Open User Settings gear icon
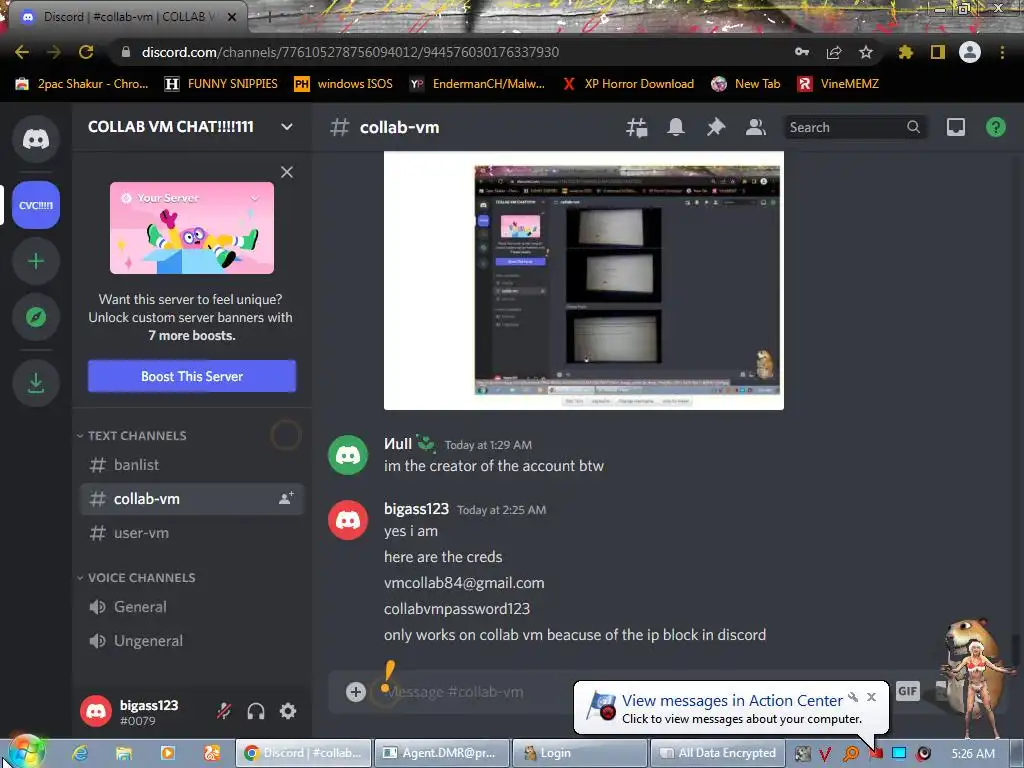Viewport: 1024px width, 768px height. [x=288, y=711]
